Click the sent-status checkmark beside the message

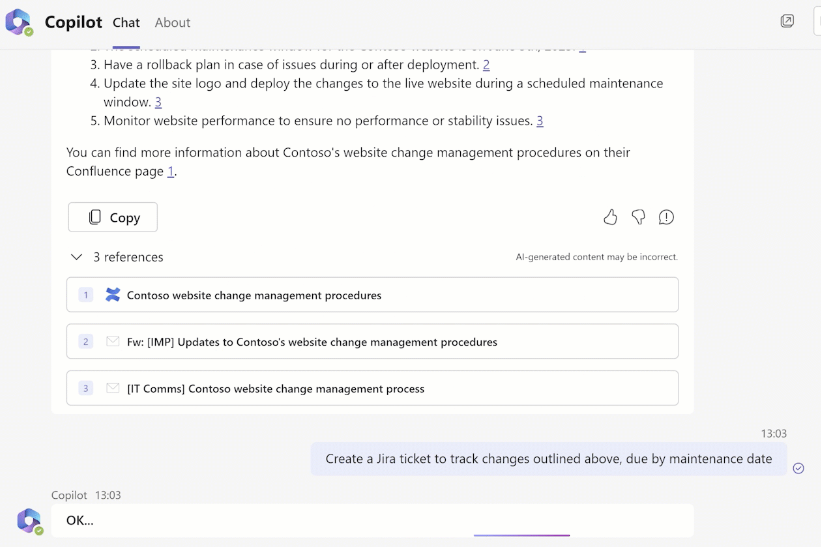click(798, 468)
